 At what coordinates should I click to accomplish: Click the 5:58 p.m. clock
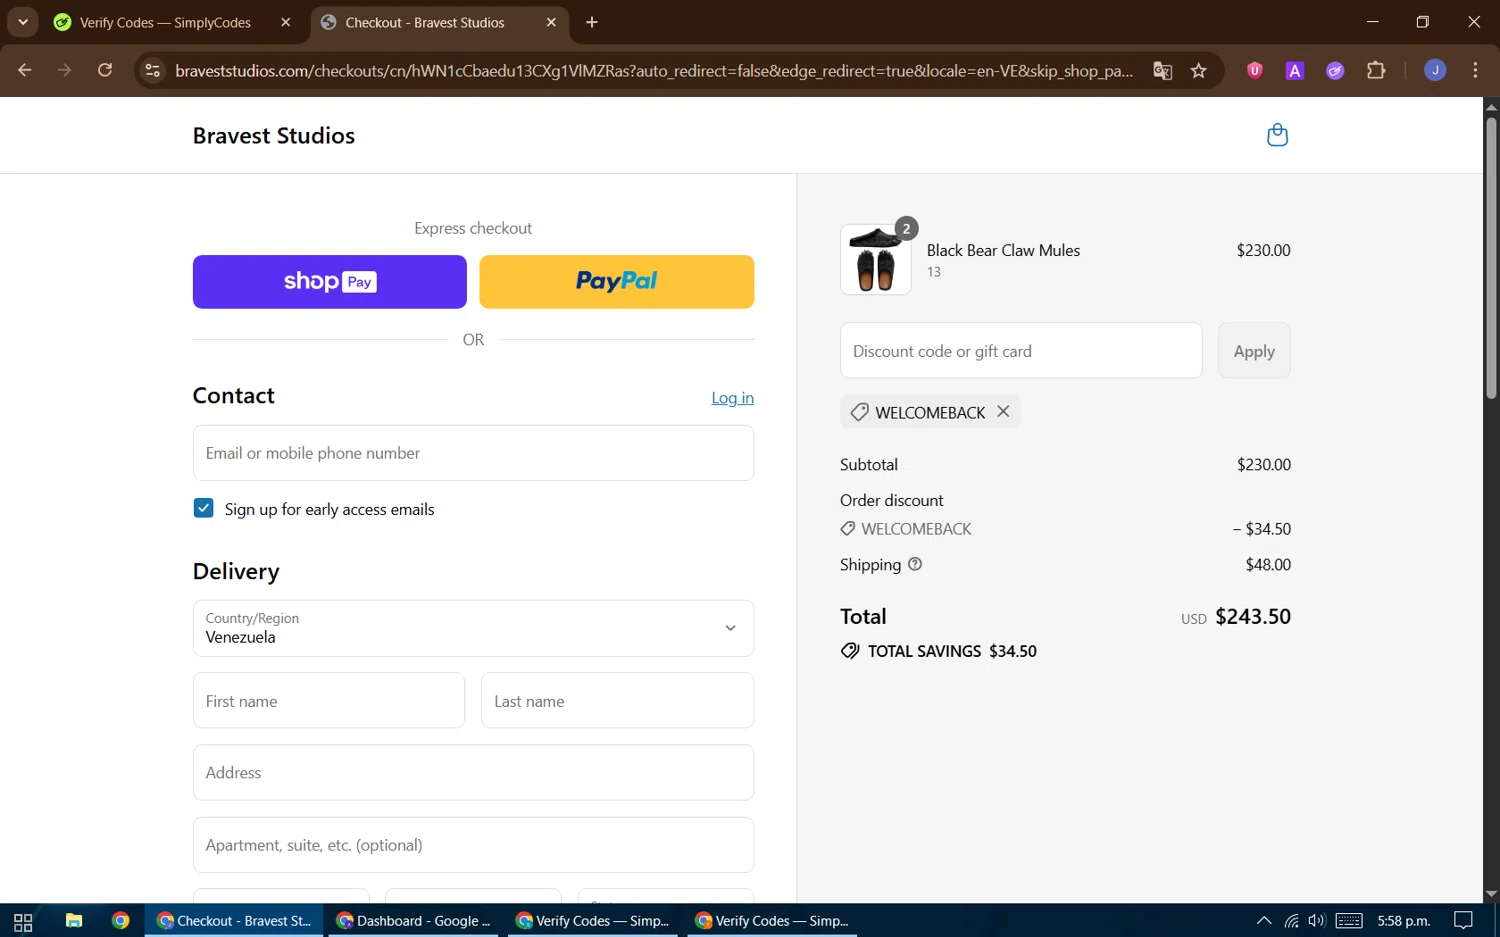tap(1404, 921)
